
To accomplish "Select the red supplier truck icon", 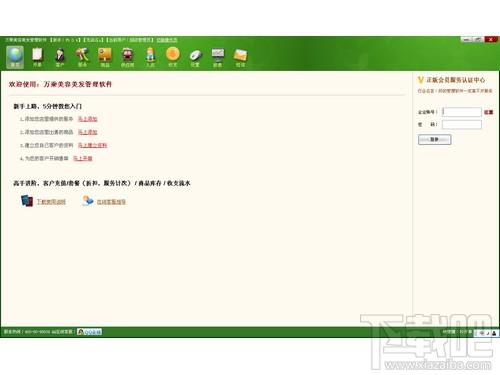I will click(127, 57).
